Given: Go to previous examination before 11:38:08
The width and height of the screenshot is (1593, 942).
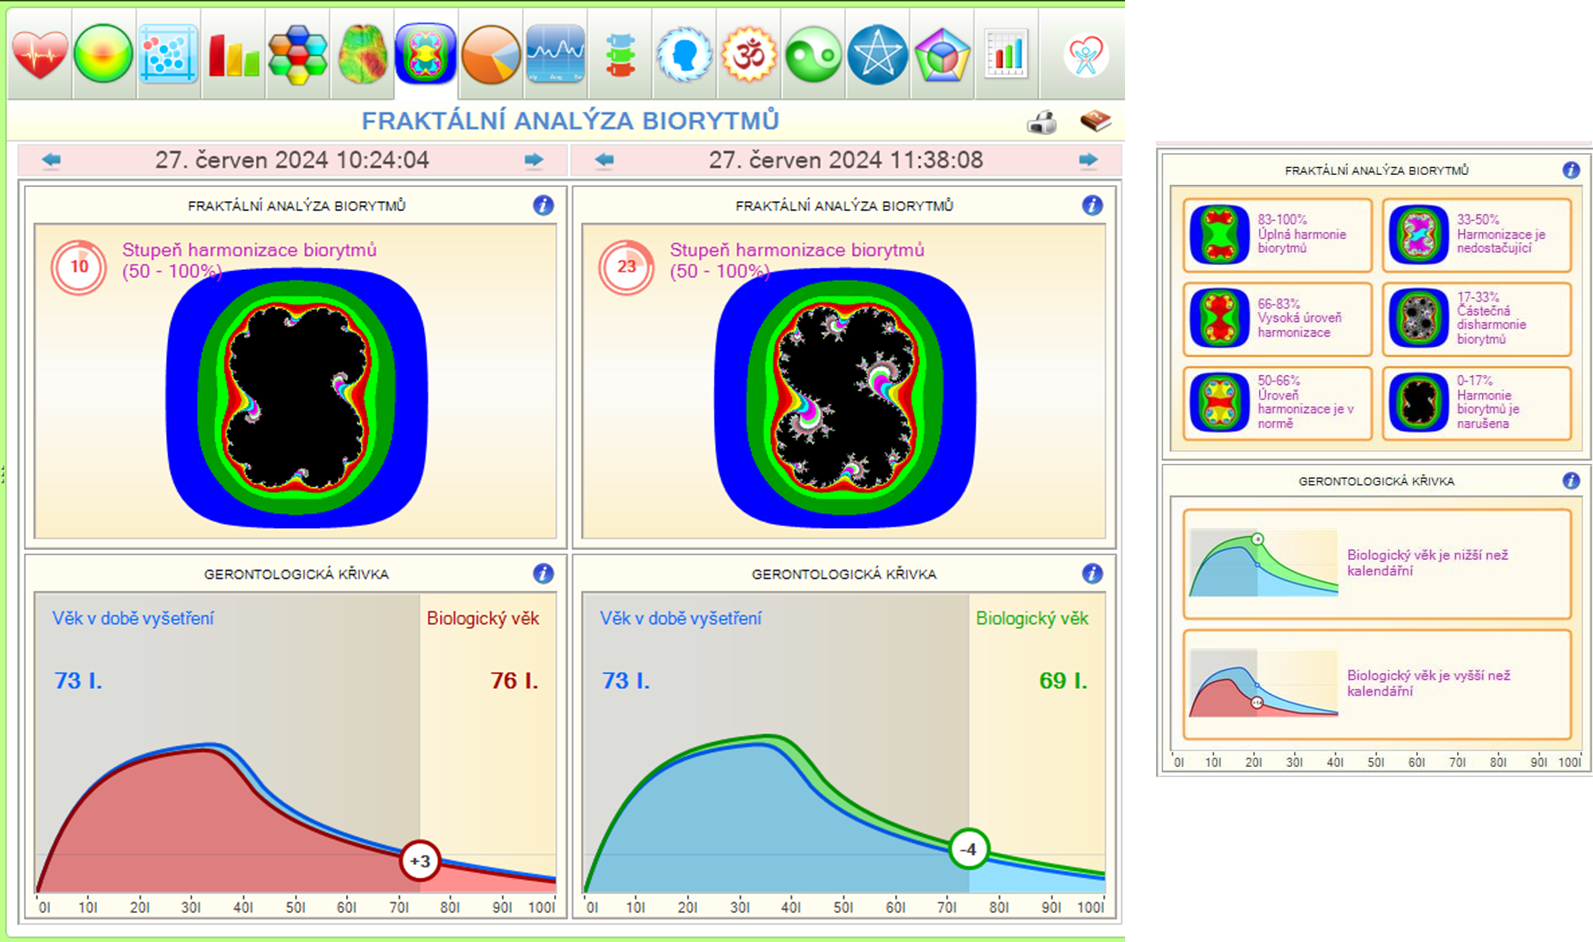Looking at the screenshot, I should (x=604, y=160).
